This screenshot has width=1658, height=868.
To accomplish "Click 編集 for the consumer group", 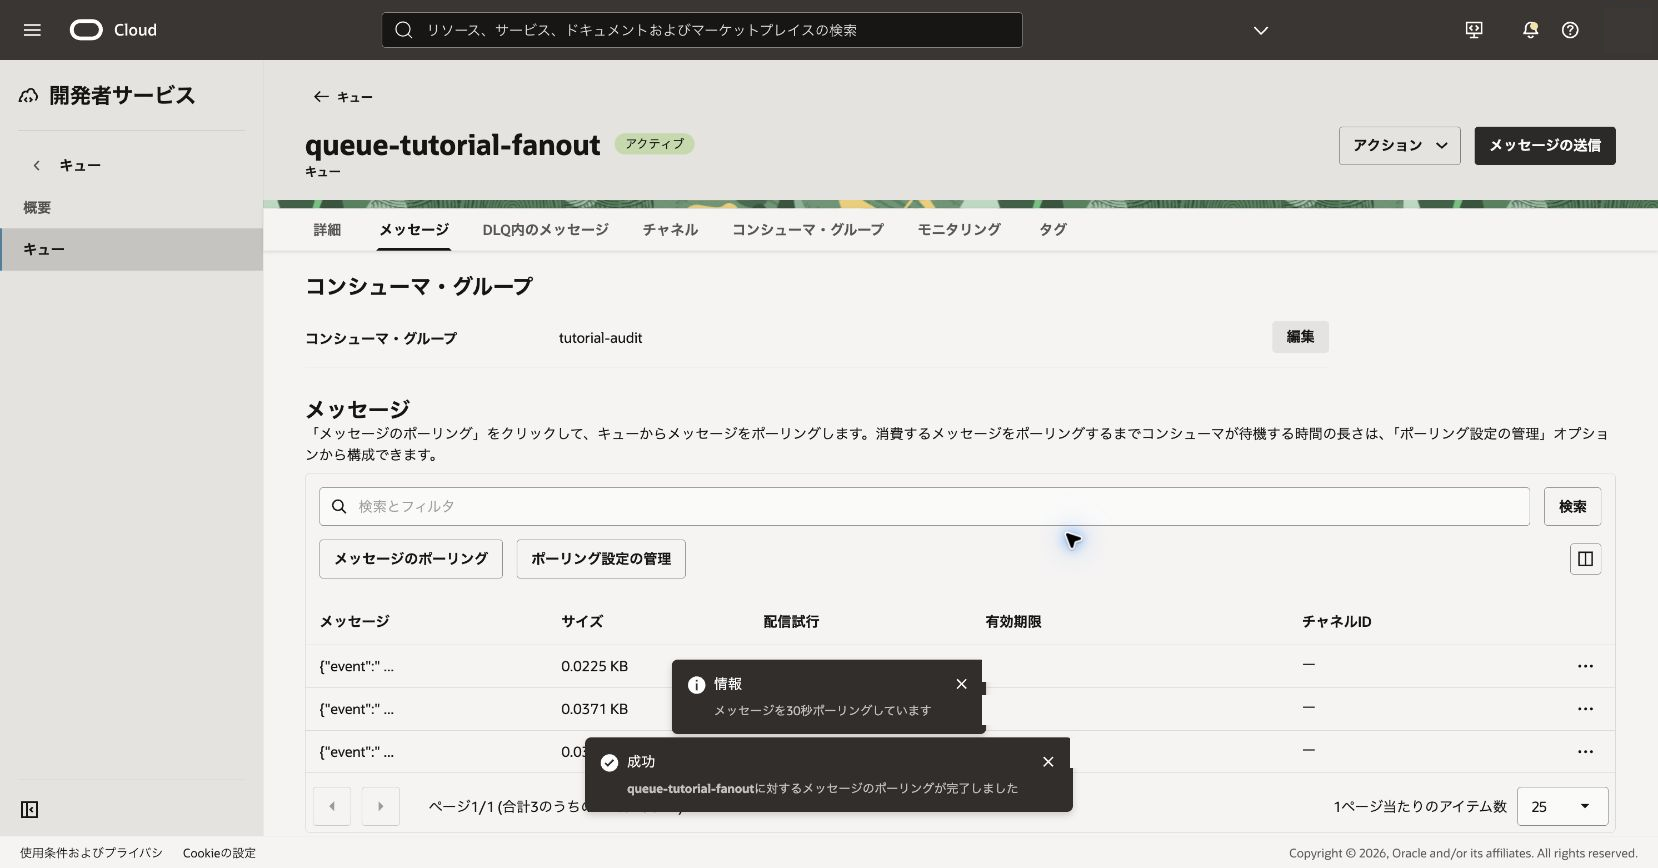I will pos(1300,337).
